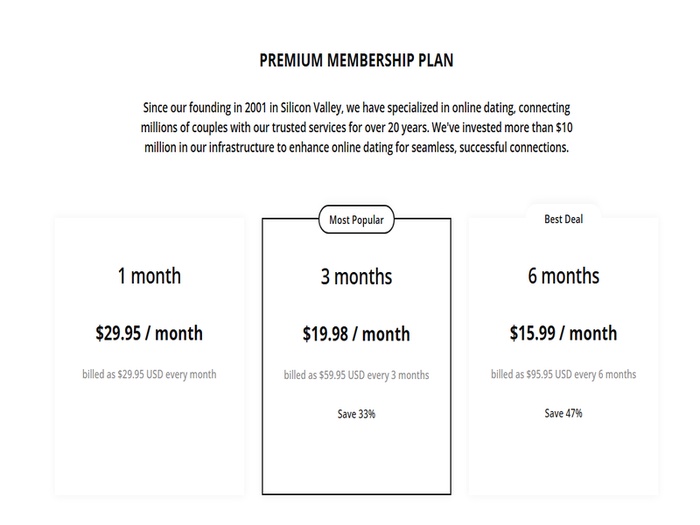Click the 3 months heading
Screen dimensions: 700x525
coord(356,277)
